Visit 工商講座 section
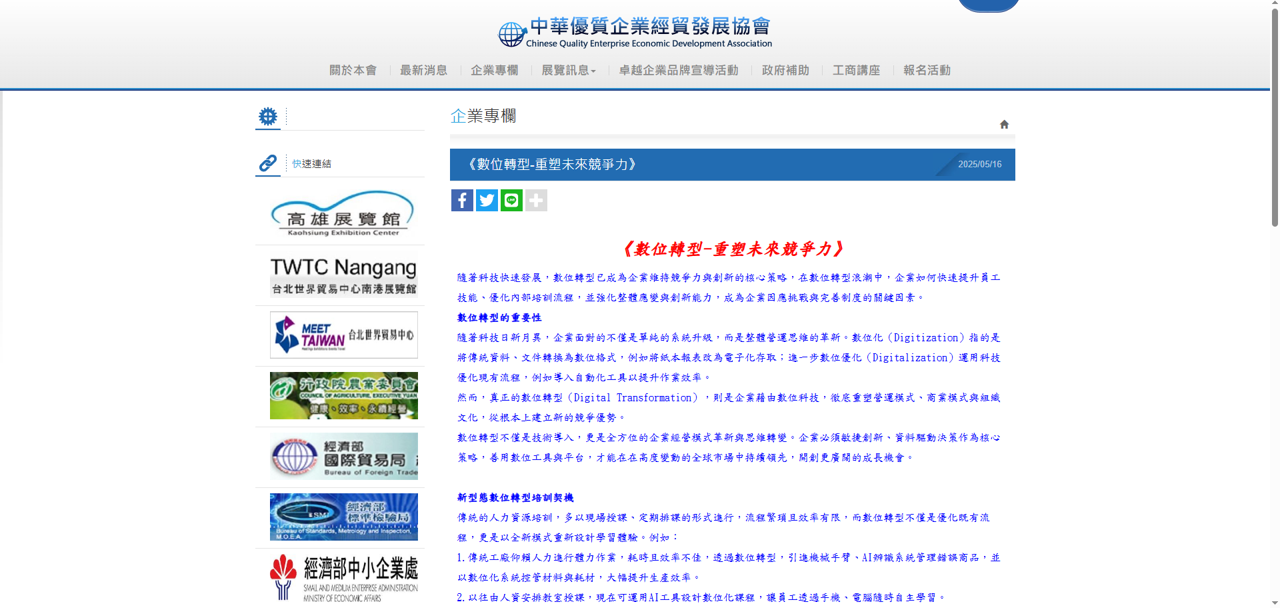1280x608 pixels. (856, 70)
